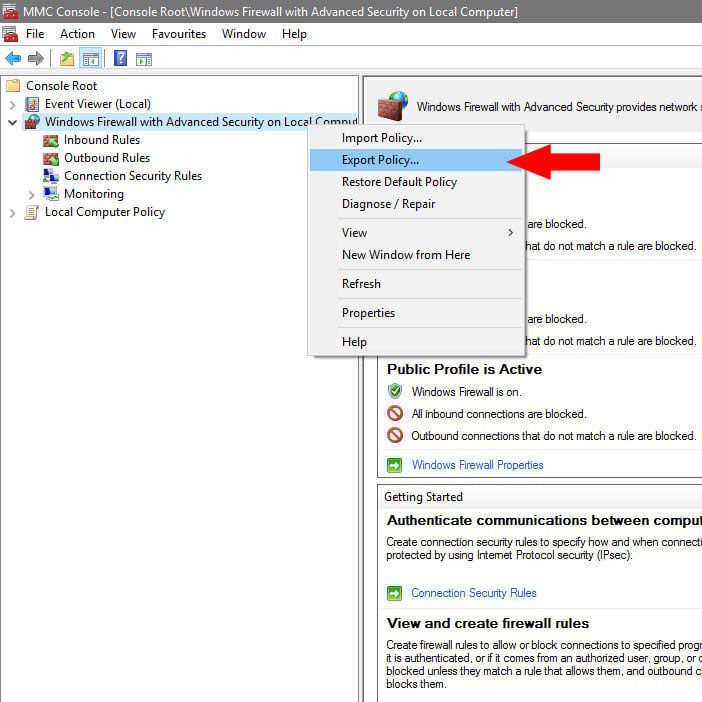
Task: Click the green arrow beside Windows Firewall Properties
Action: pyautogui.click(x=394, y=465)
